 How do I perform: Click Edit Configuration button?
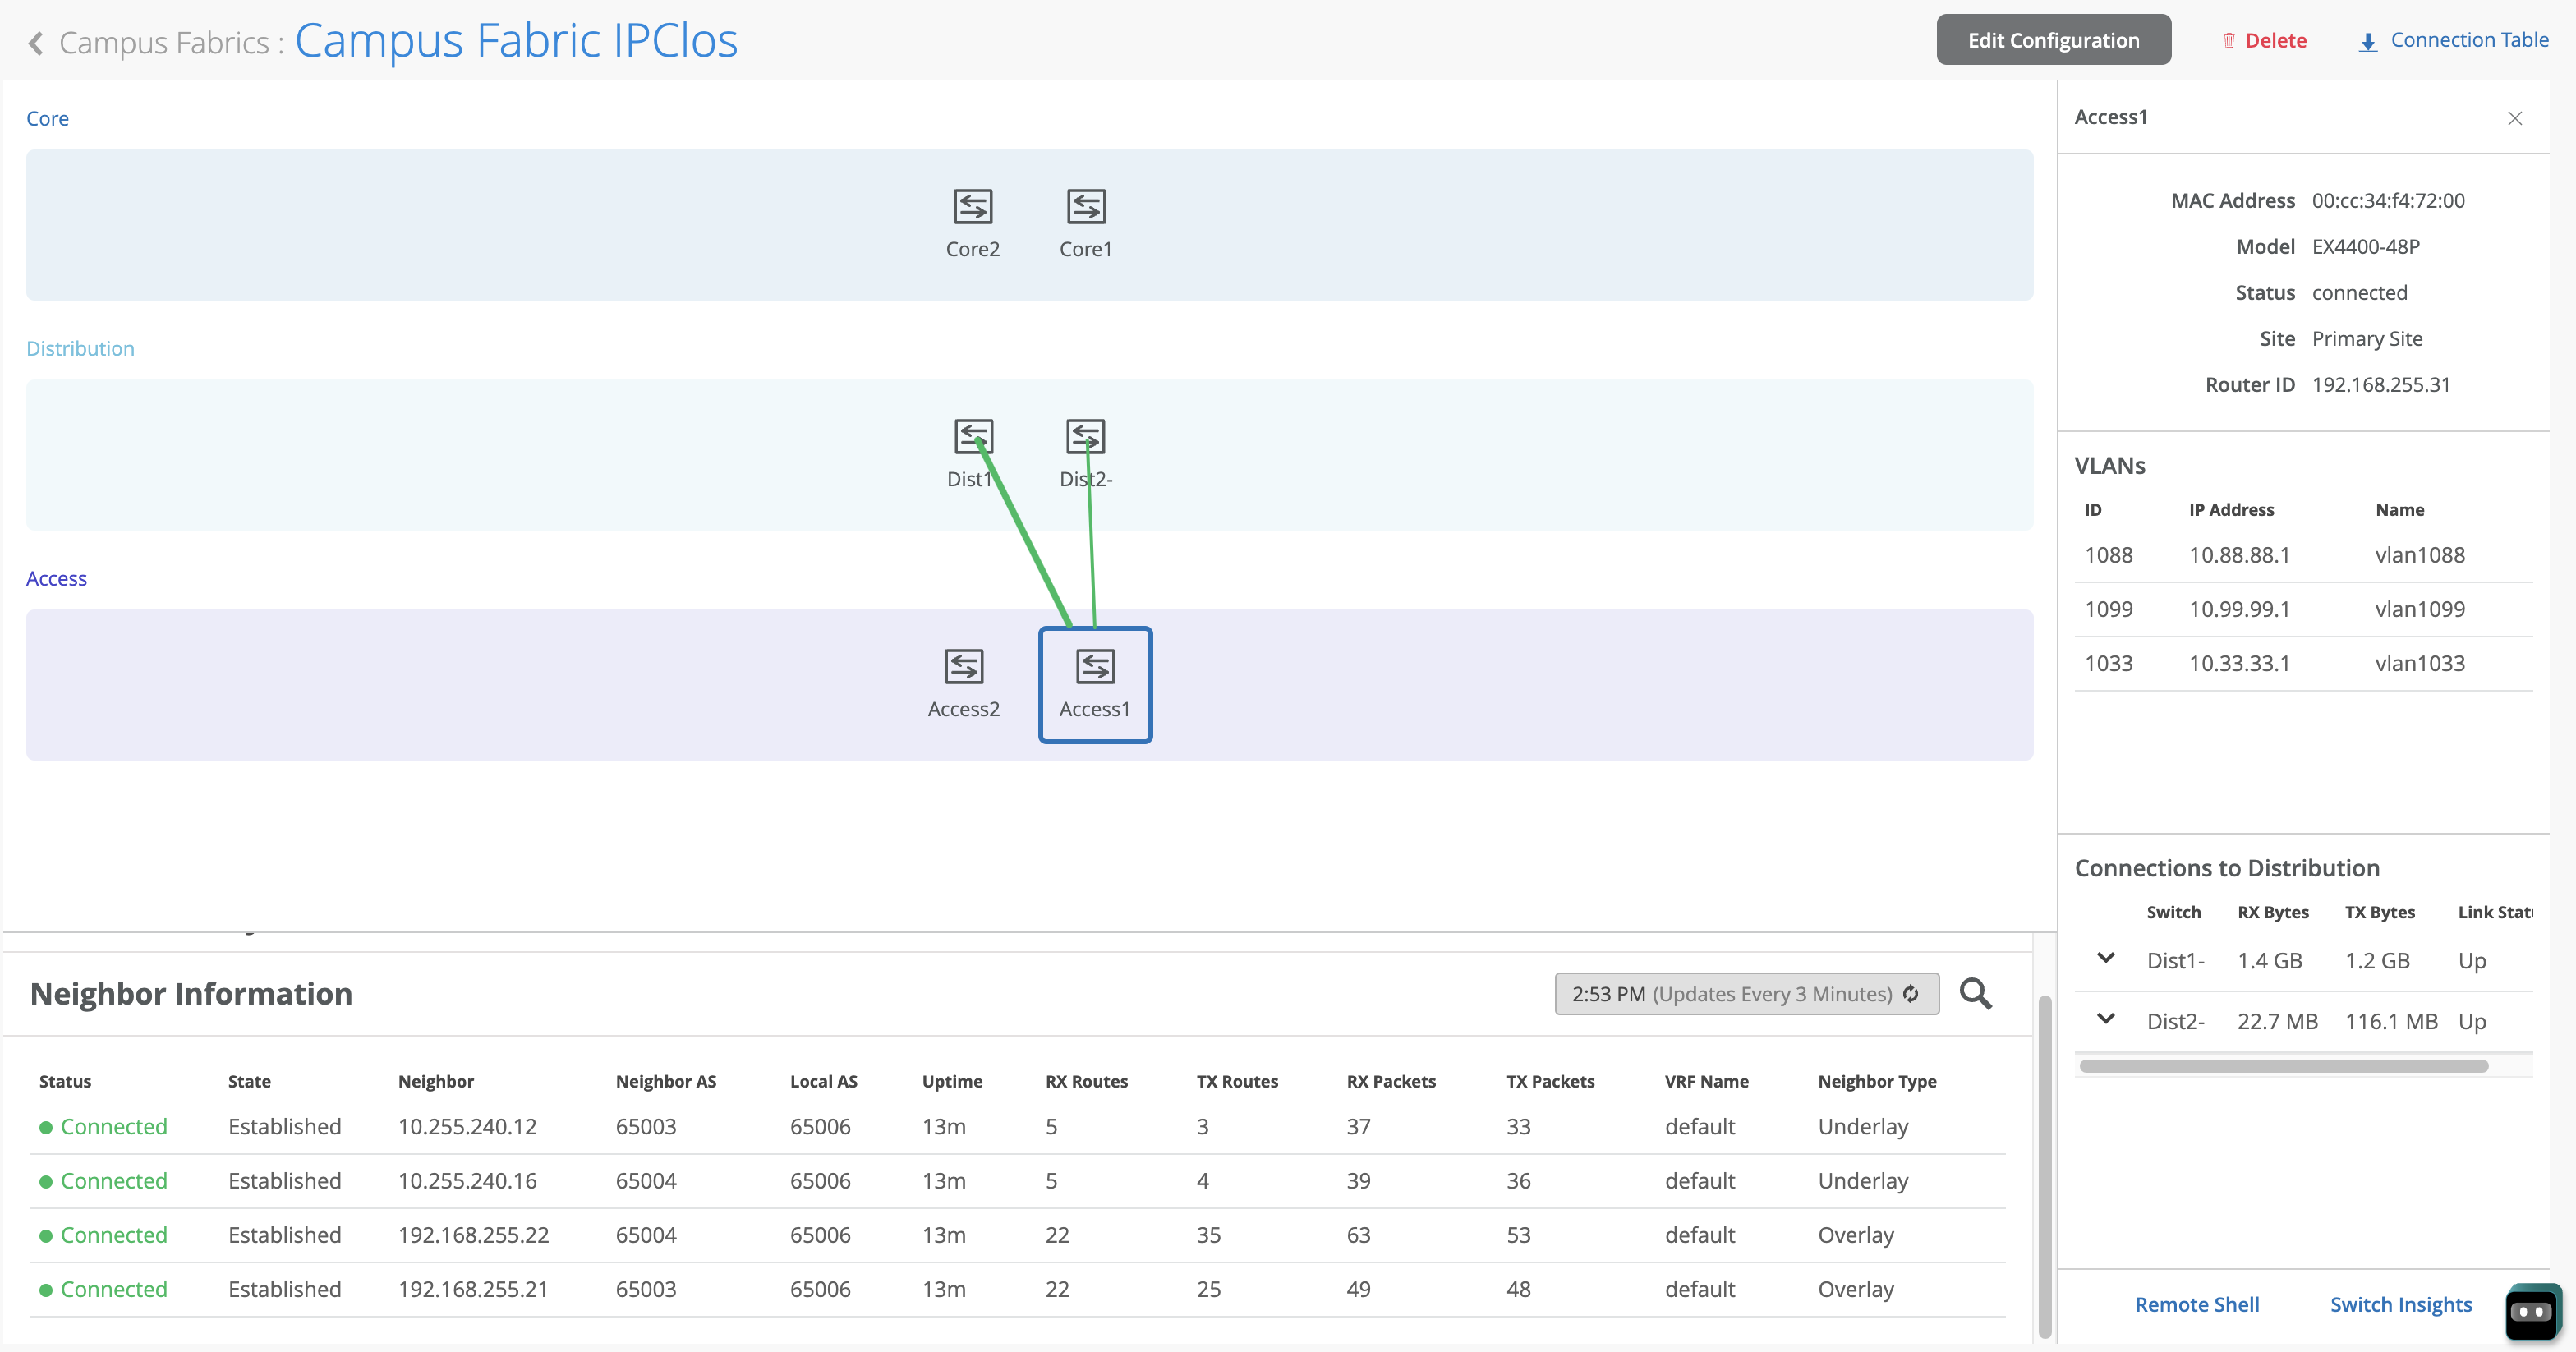click(x=2053, y=40)
